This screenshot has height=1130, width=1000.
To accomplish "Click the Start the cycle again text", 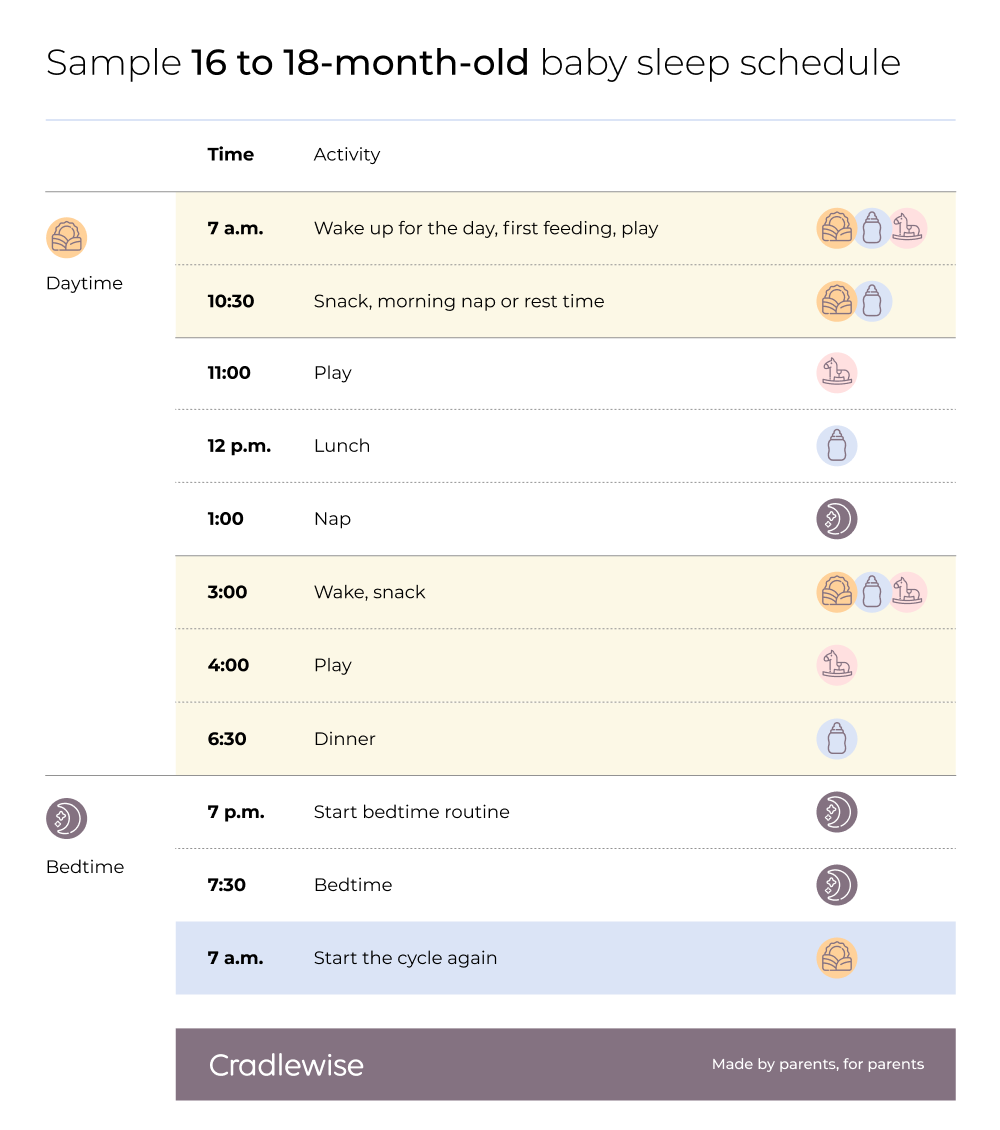I will pyautogui.click(x=405, y=958).
